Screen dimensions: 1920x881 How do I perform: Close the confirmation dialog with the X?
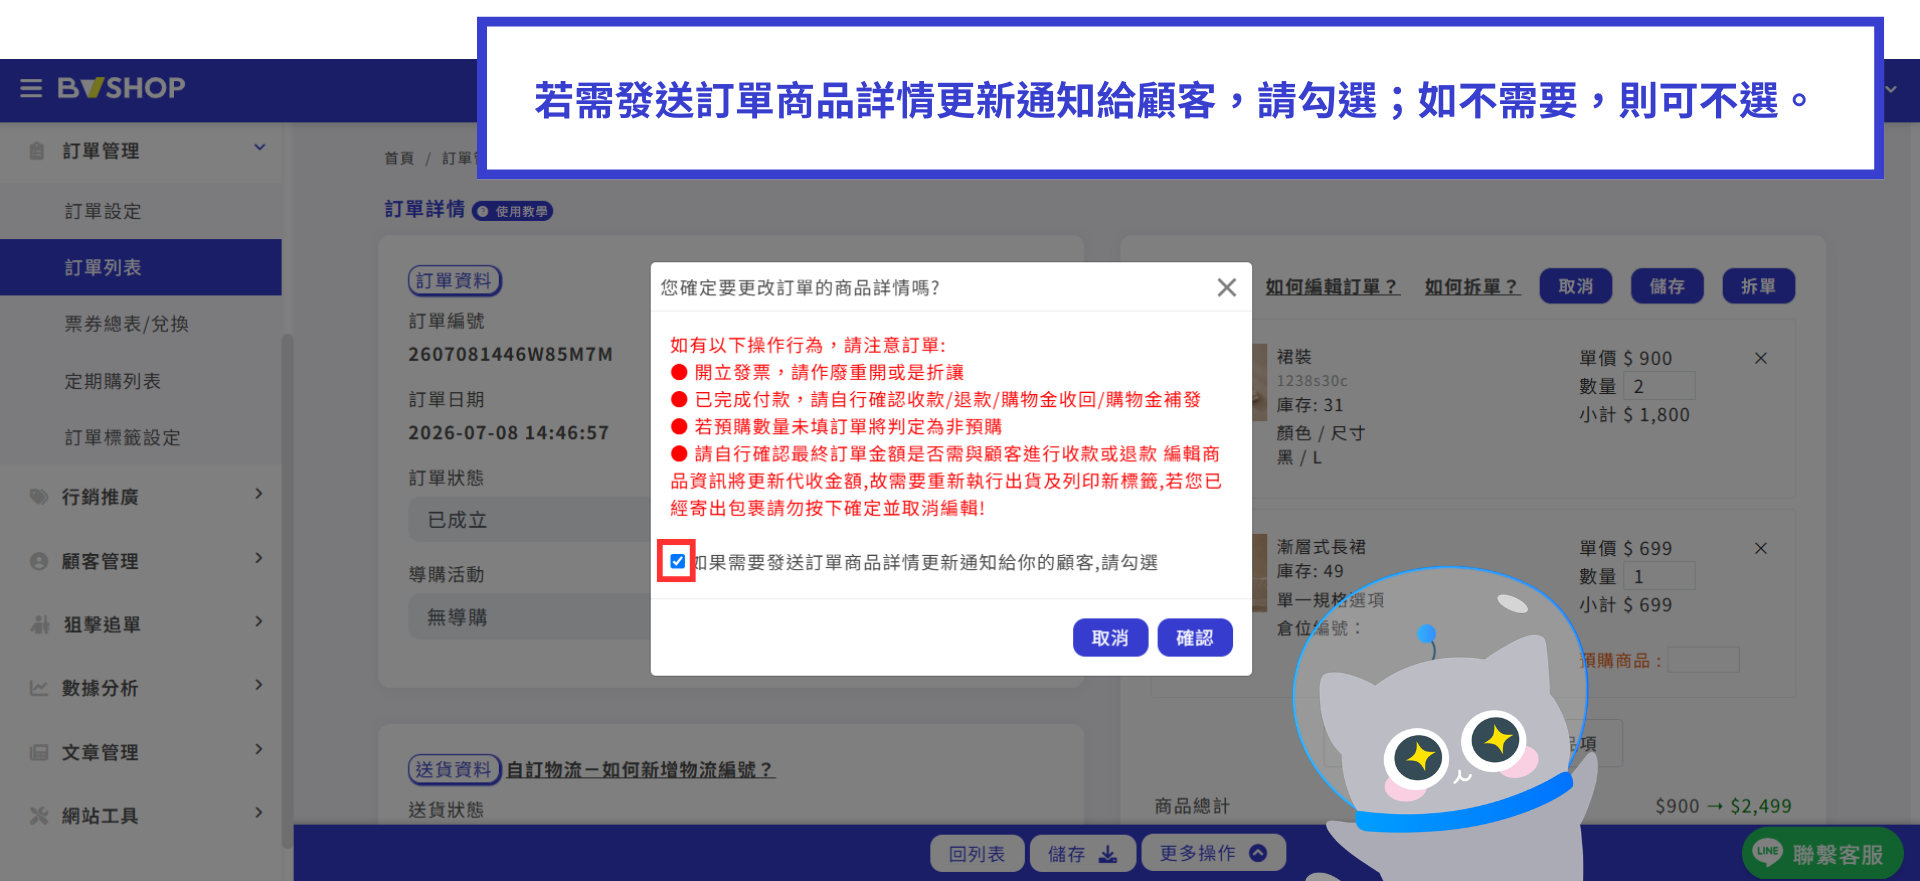[1227, 288]
